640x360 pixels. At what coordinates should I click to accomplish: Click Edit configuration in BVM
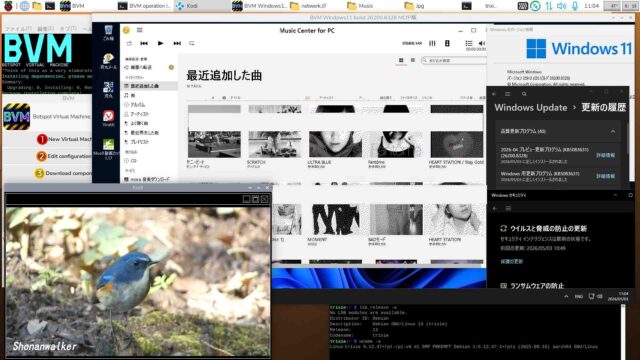pyautogui.click(x=64, y=156)
